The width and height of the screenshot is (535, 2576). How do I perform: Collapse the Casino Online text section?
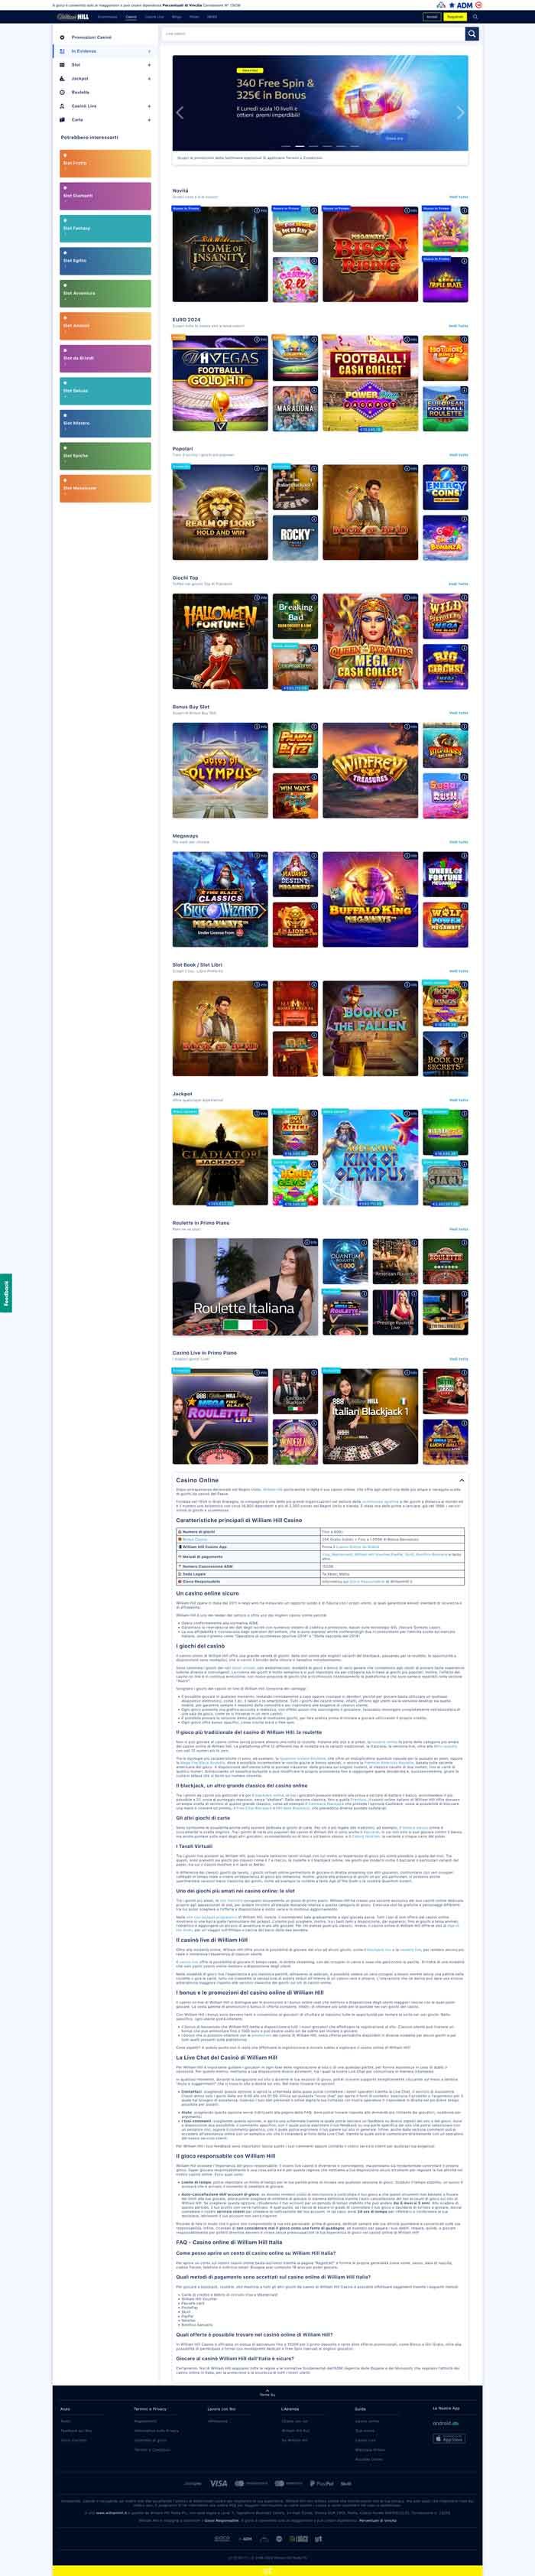[461, 1480]
